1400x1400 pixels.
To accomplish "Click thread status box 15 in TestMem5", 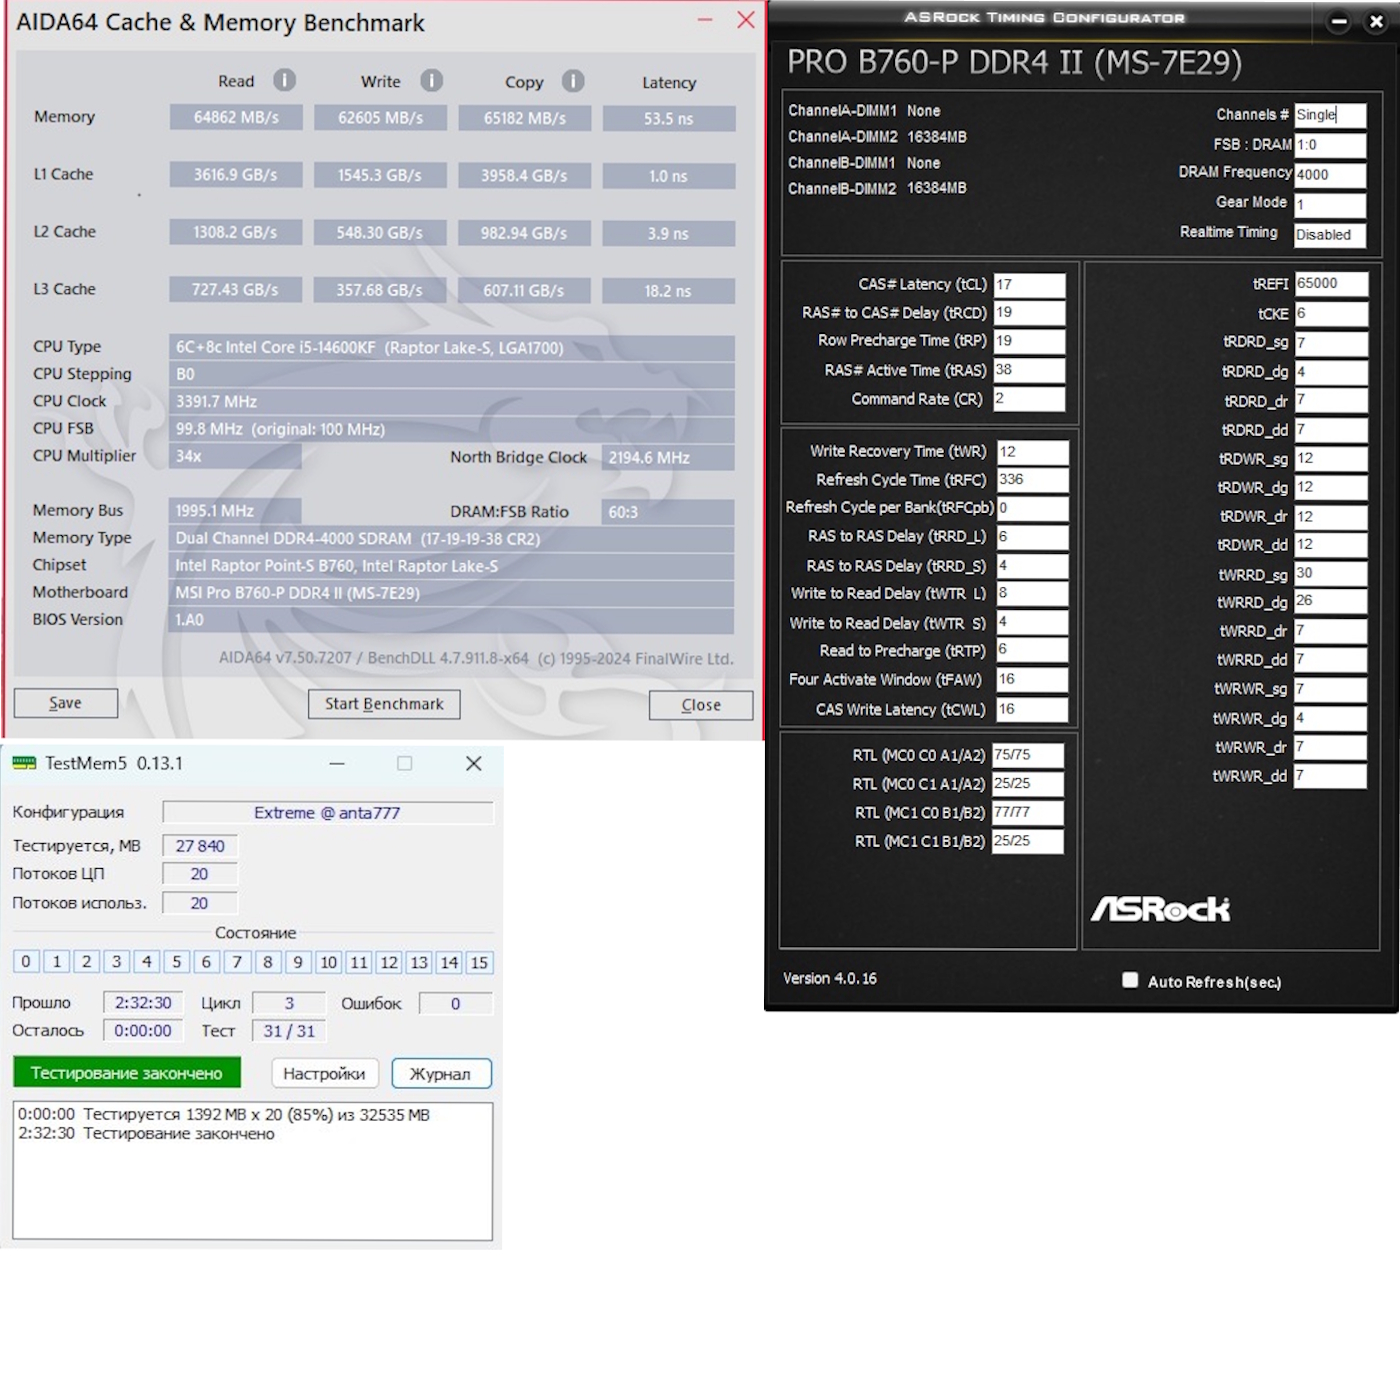I will click(x=480, y=962).
